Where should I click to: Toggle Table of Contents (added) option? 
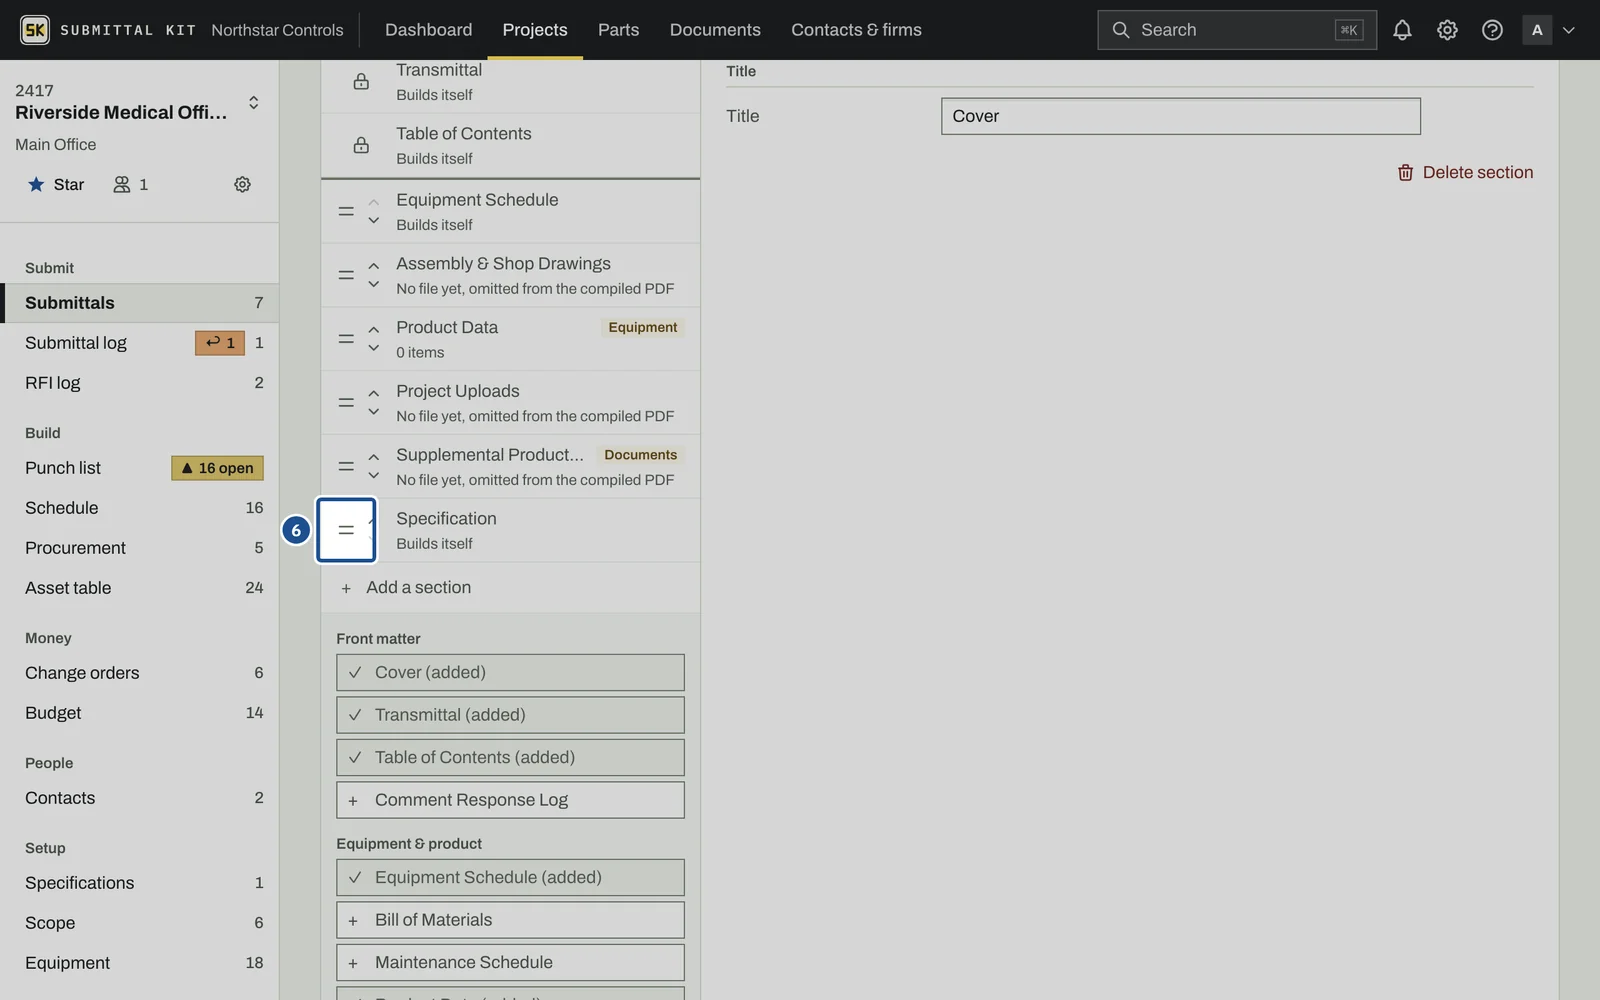pos(510,758)
